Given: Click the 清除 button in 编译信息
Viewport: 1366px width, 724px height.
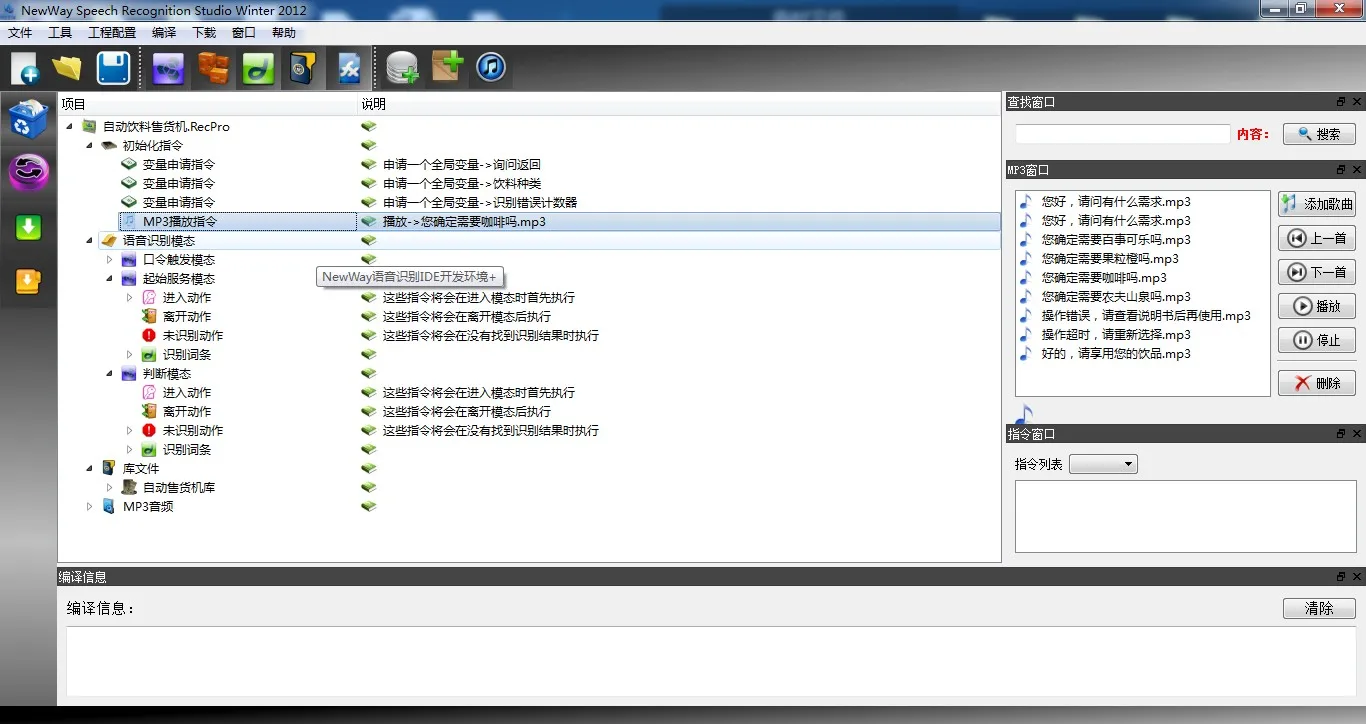Looking at the screenshot, I should pos(1319,608).
